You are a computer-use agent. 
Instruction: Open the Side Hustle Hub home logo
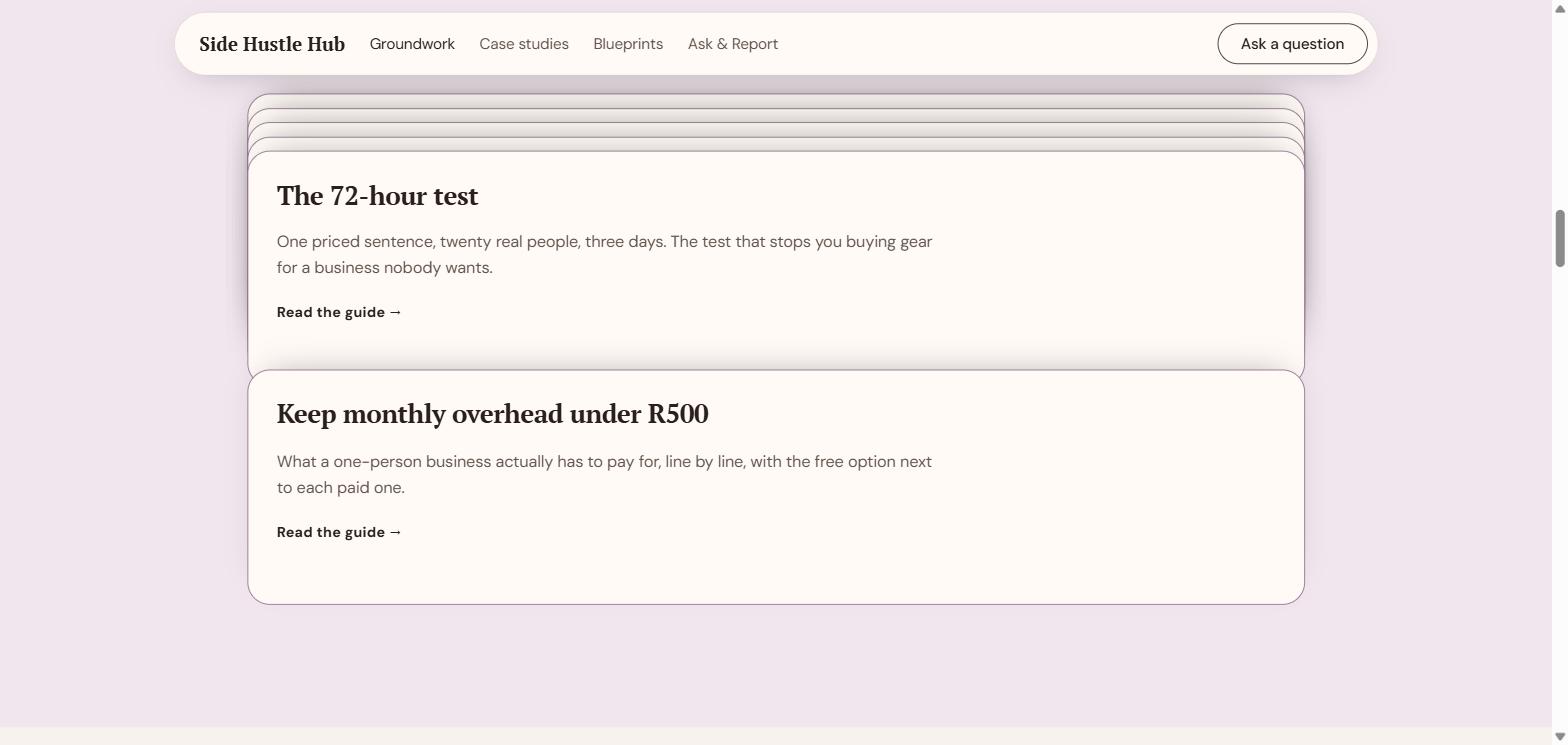[272, 44]
